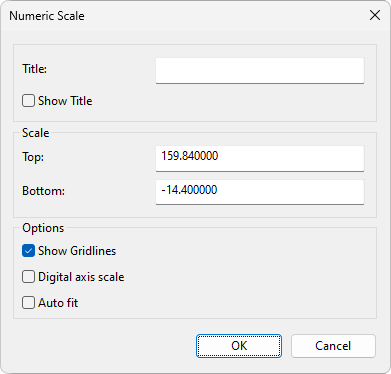Focus the Top scale value field

tap(260, 158)
